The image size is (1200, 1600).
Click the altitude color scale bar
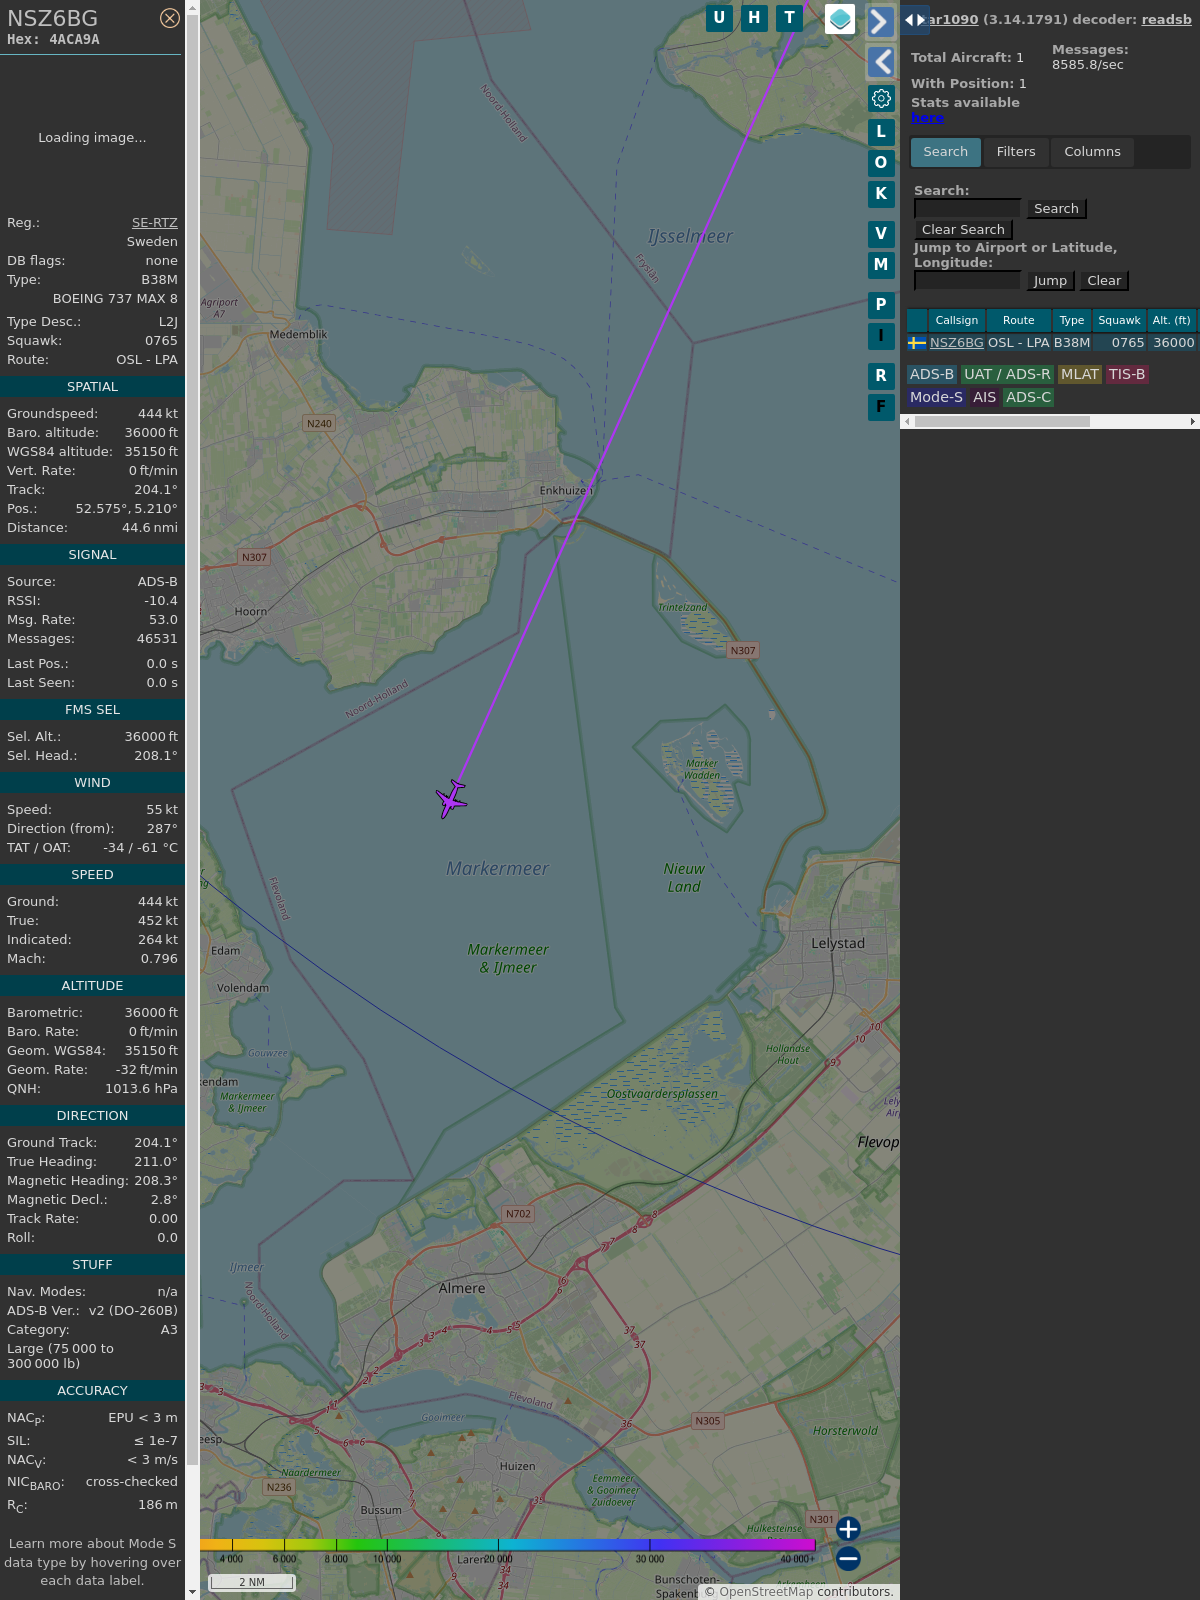pos(508,1545)
